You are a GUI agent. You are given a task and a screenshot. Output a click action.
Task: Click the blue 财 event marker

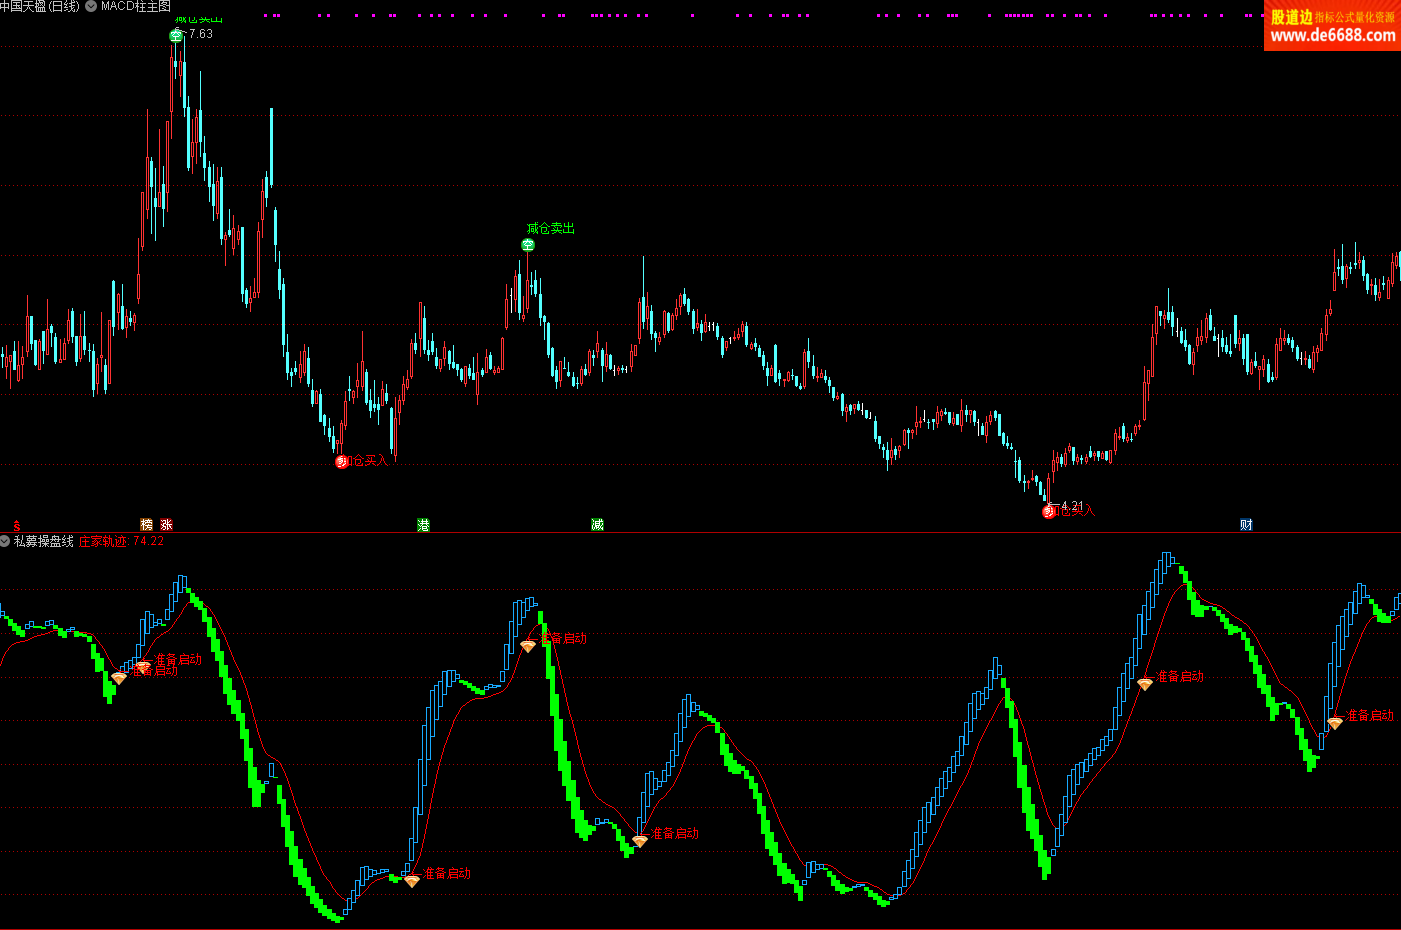1246,524
